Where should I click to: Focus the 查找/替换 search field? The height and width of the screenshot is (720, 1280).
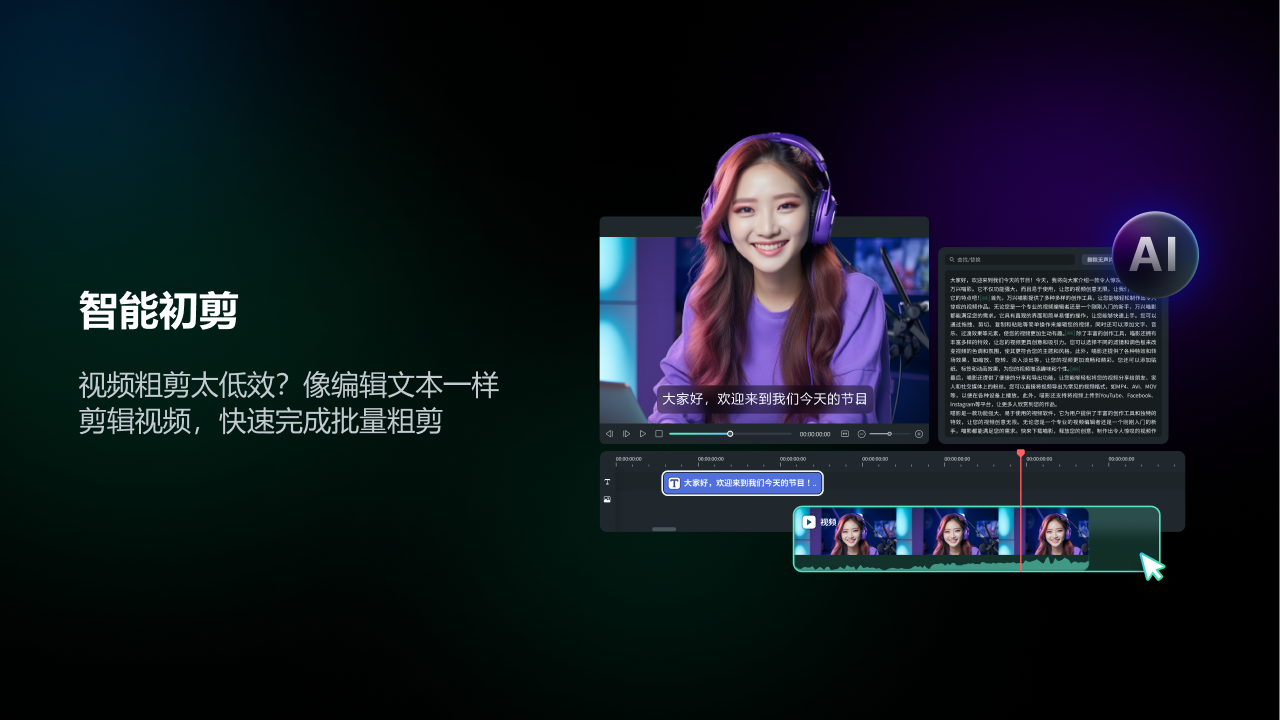(x=1010, y=259)
